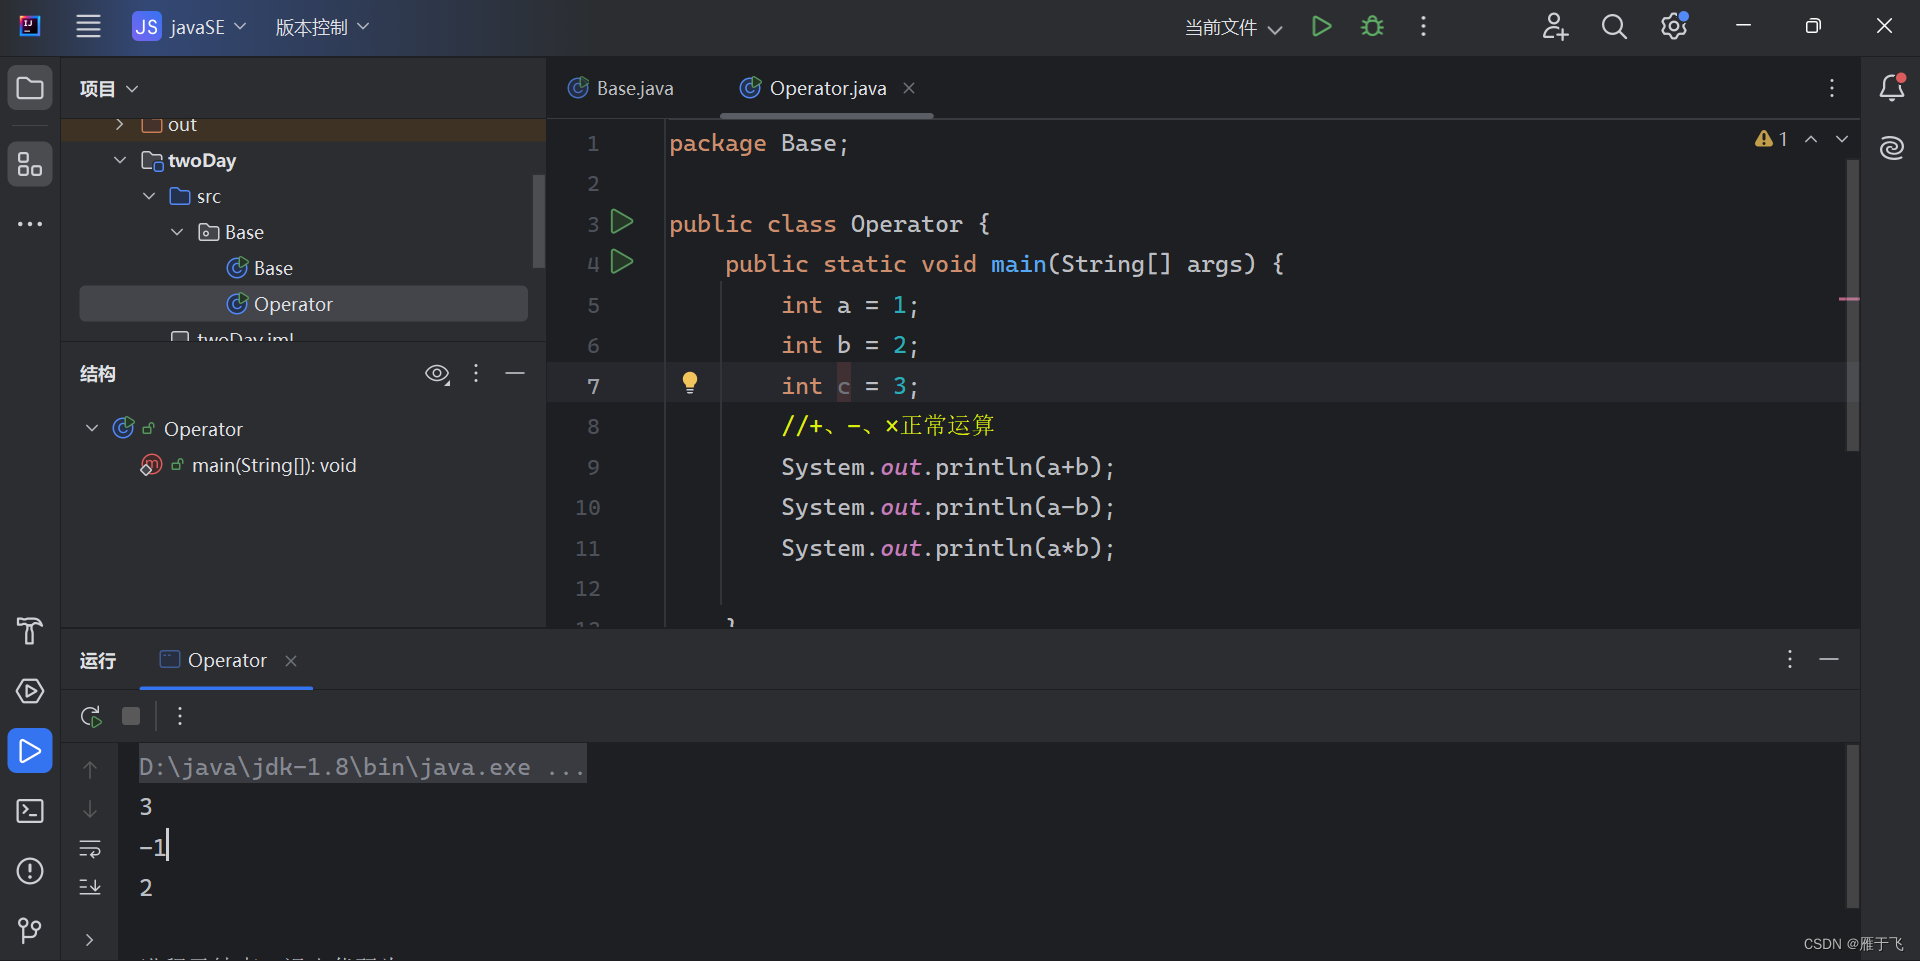Switch to the Base.java editor tab
1920x961 pixels.
click(x=621, y=88)
